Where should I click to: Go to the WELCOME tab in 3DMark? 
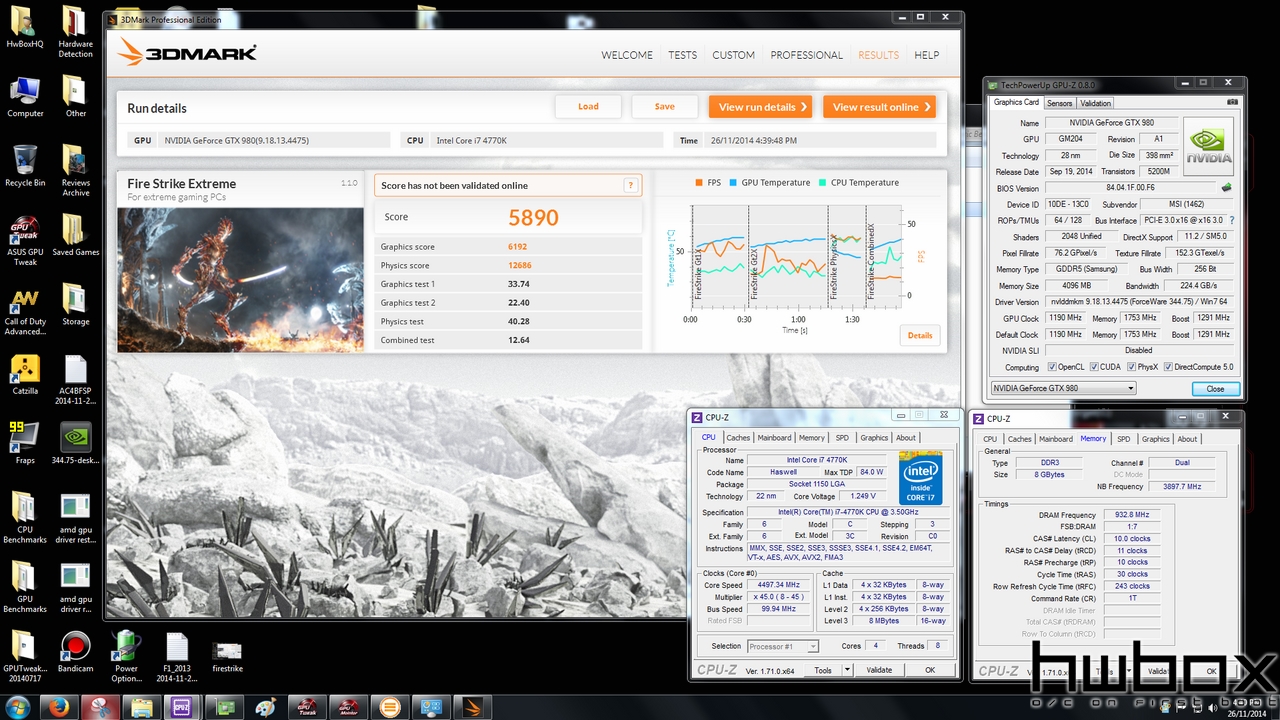point(627,55)
